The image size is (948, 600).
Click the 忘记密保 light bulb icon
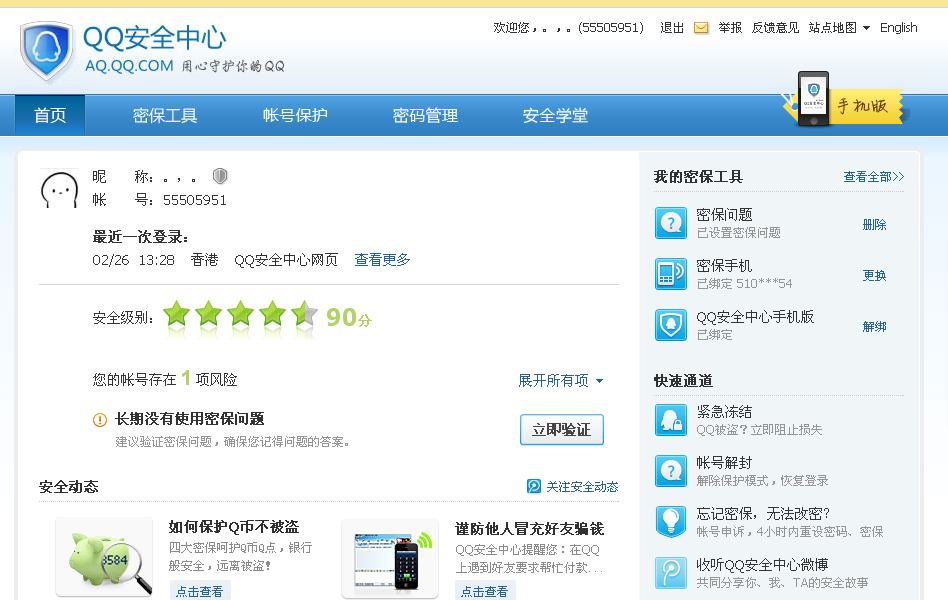coord(670,522)
